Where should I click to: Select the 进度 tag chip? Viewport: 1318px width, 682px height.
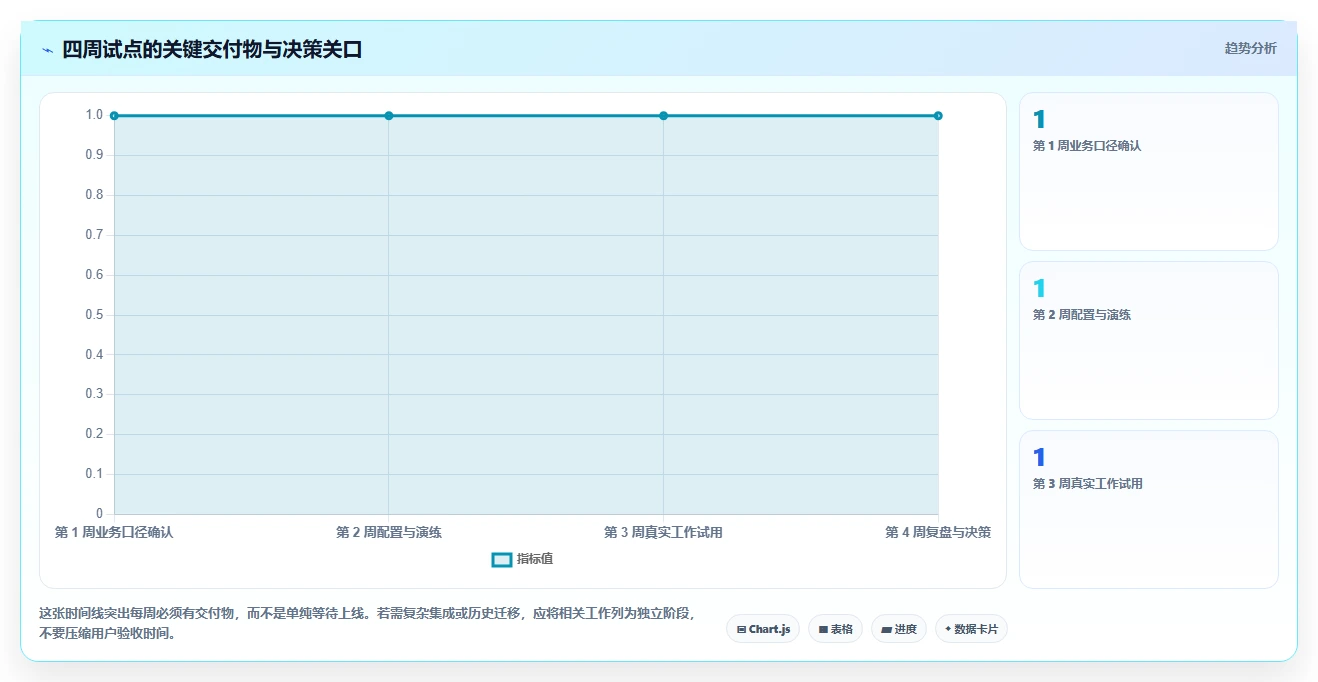pyautogui.click(x=899, y=629)
